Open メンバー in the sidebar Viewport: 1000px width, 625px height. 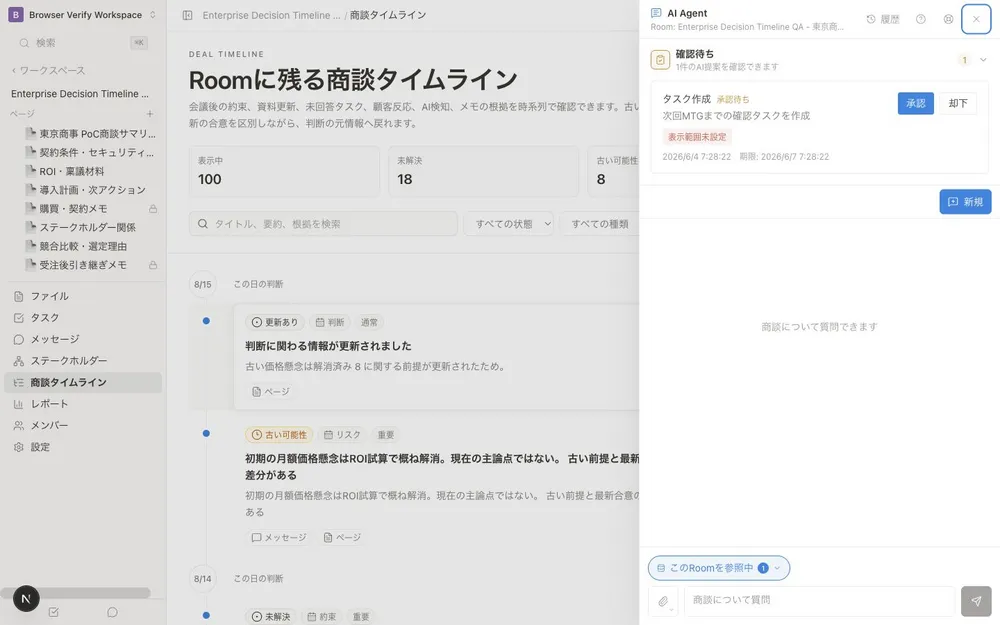(x=83, y=425)
